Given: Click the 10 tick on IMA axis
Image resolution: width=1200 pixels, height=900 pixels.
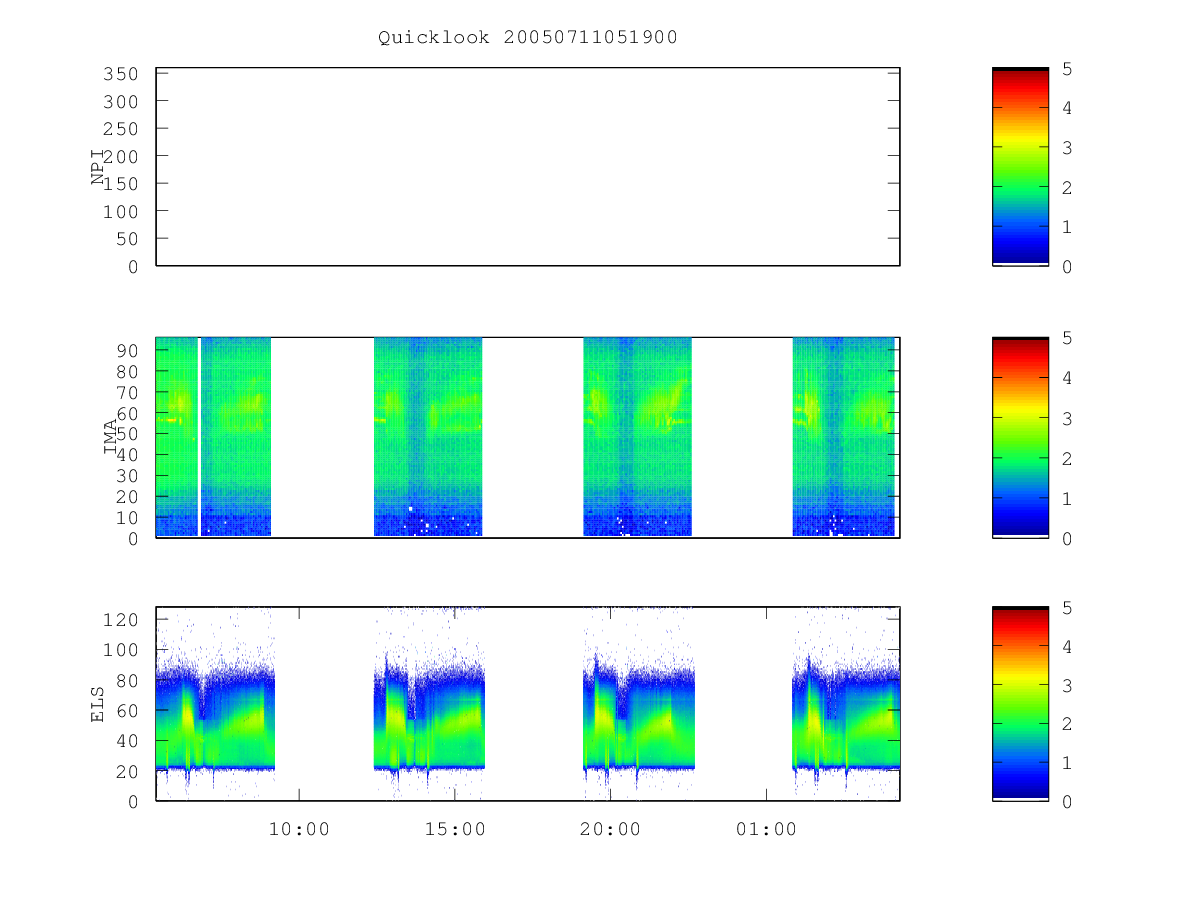Looking at the screenshot, I should pyautogui.click(x=127, y=518).
